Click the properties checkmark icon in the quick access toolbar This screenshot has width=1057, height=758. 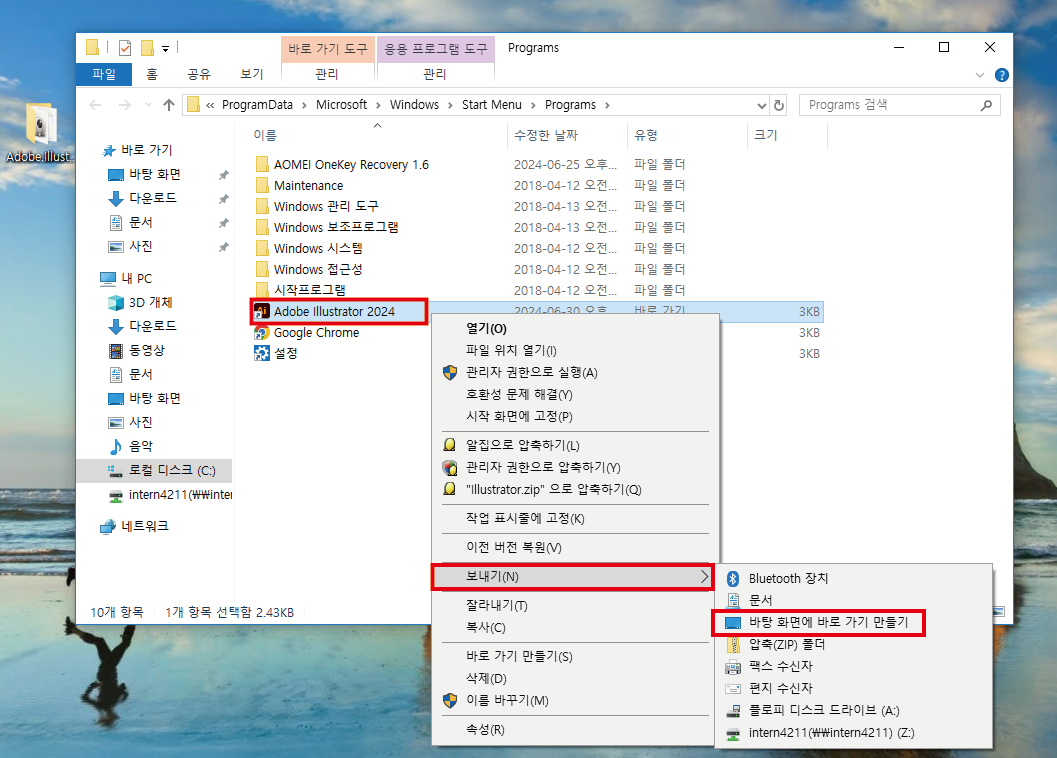[x=125, y=48]
